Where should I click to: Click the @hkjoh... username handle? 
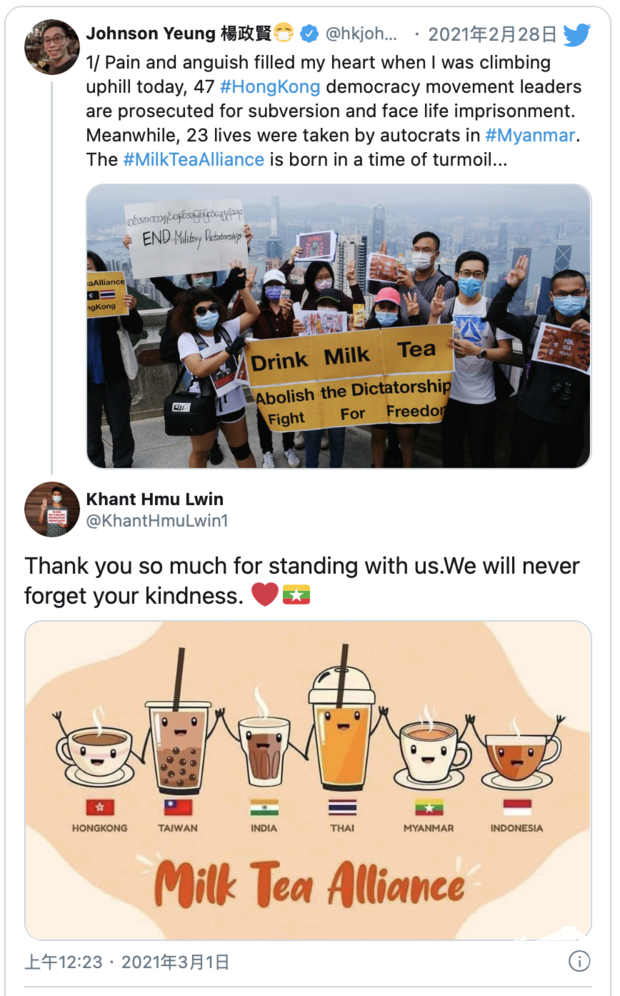(x=361, y=34)
